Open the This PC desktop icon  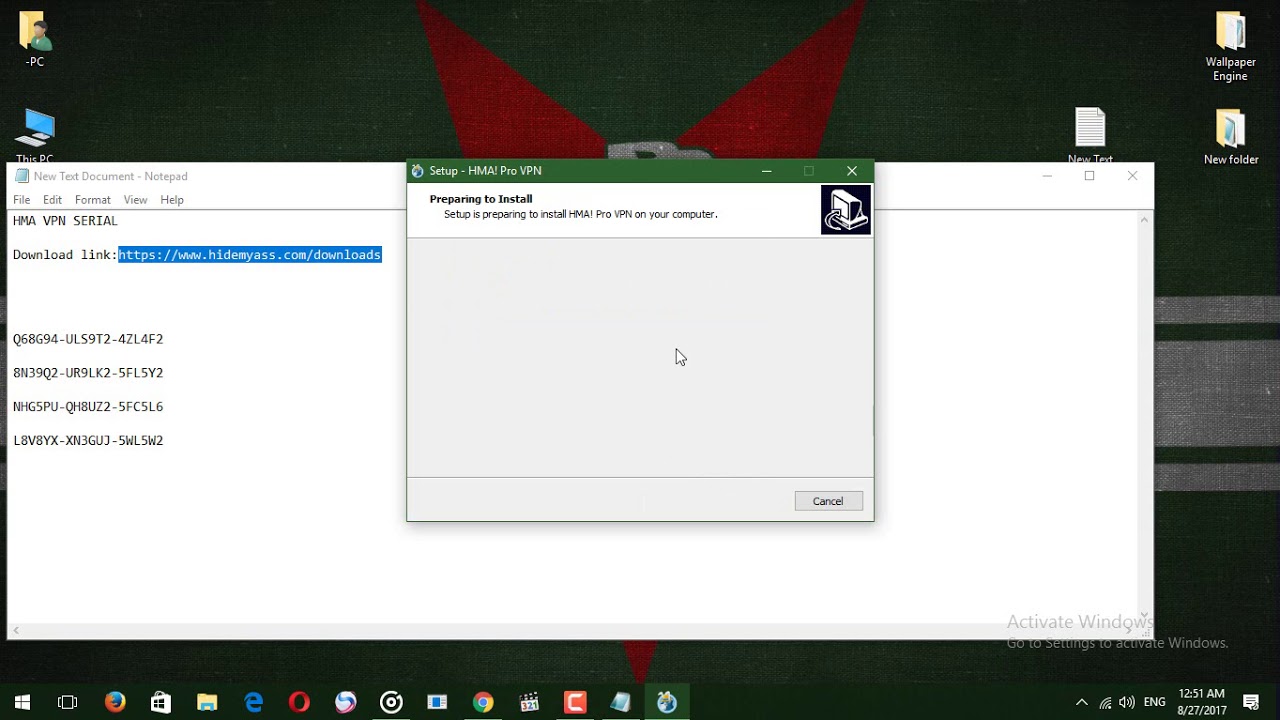click(x=35, y=136)
